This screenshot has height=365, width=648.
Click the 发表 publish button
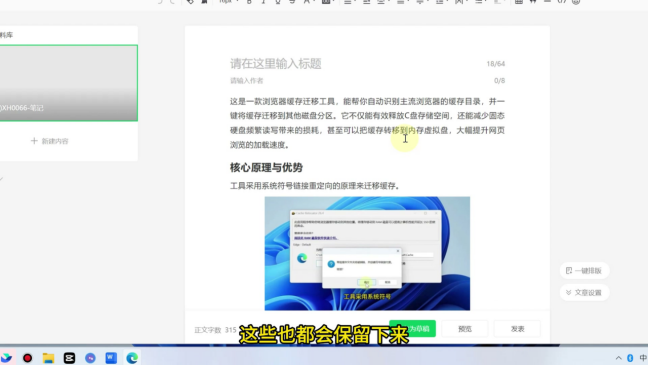point(517,329)
